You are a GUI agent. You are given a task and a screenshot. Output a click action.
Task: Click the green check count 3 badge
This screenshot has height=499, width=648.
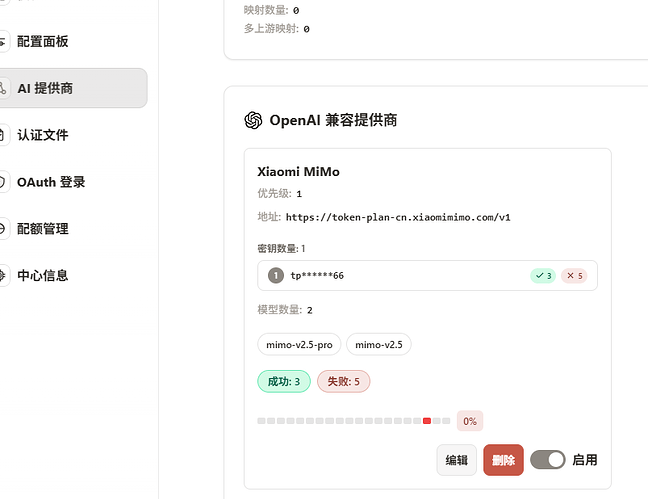(x=543, y=276)
